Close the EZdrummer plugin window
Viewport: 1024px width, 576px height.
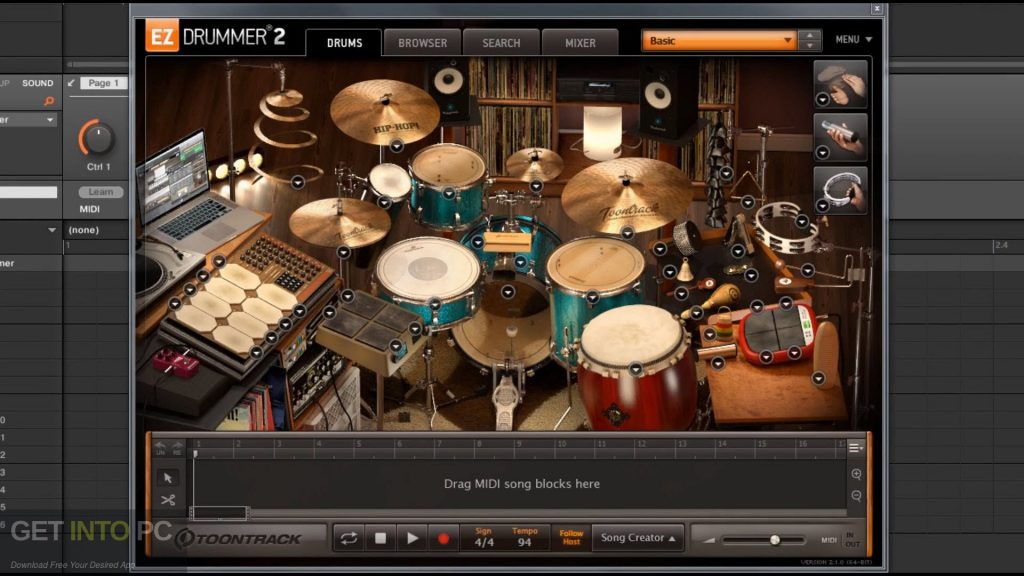(876, 8)
